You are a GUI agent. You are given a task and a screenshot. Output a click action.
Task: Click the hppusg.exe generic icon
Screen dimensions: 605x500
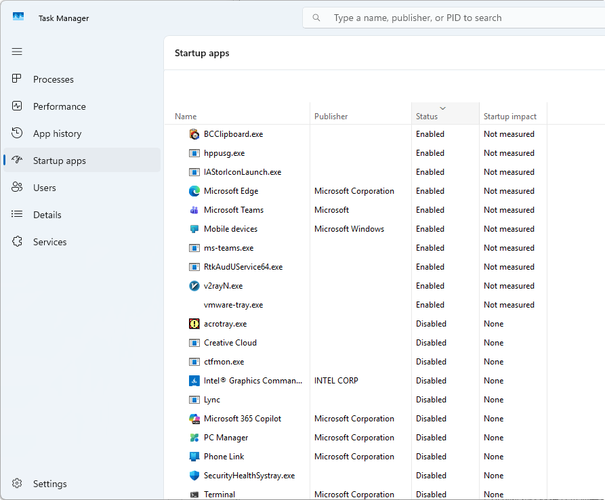click(x=194, y=153)
